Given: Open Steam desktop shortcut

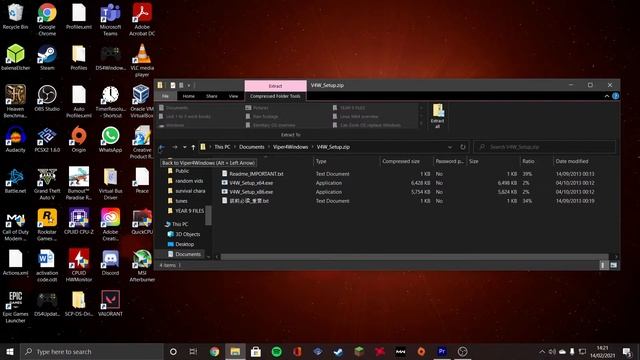Looking at the screenshot, I should (x=47, y=58).
